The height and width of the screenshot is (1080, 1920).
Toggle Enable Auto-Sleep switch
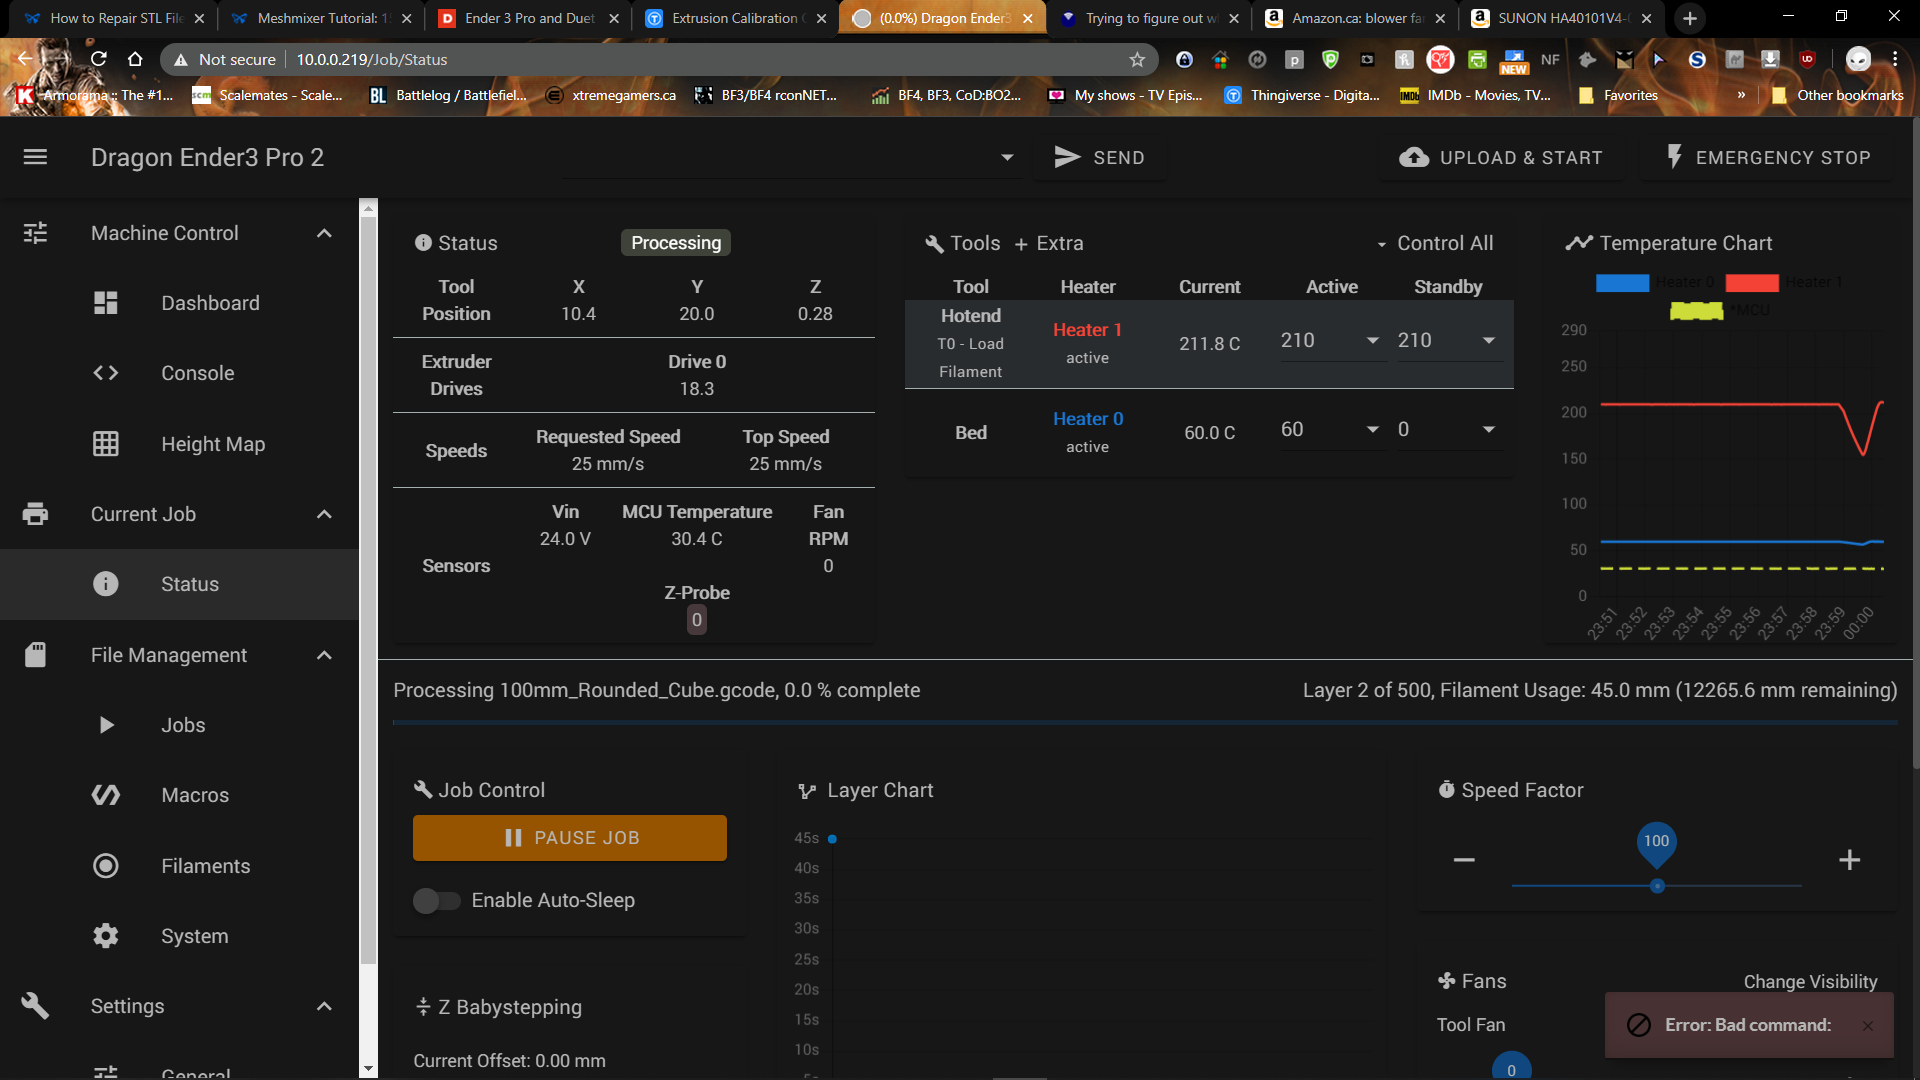(436, 900)
